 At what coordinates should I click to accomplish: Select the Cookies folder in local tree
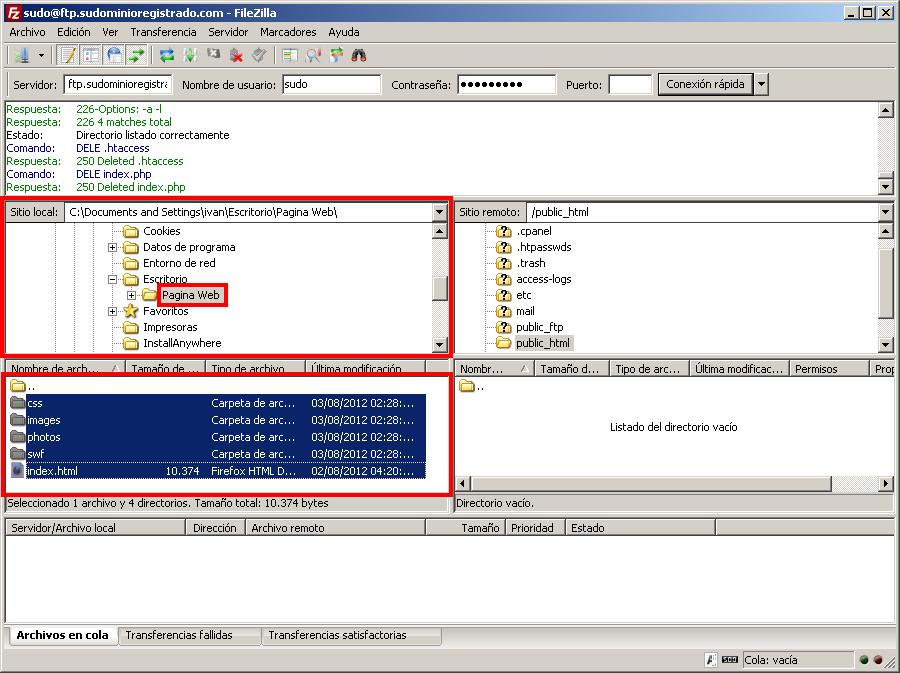pos(161,231)
